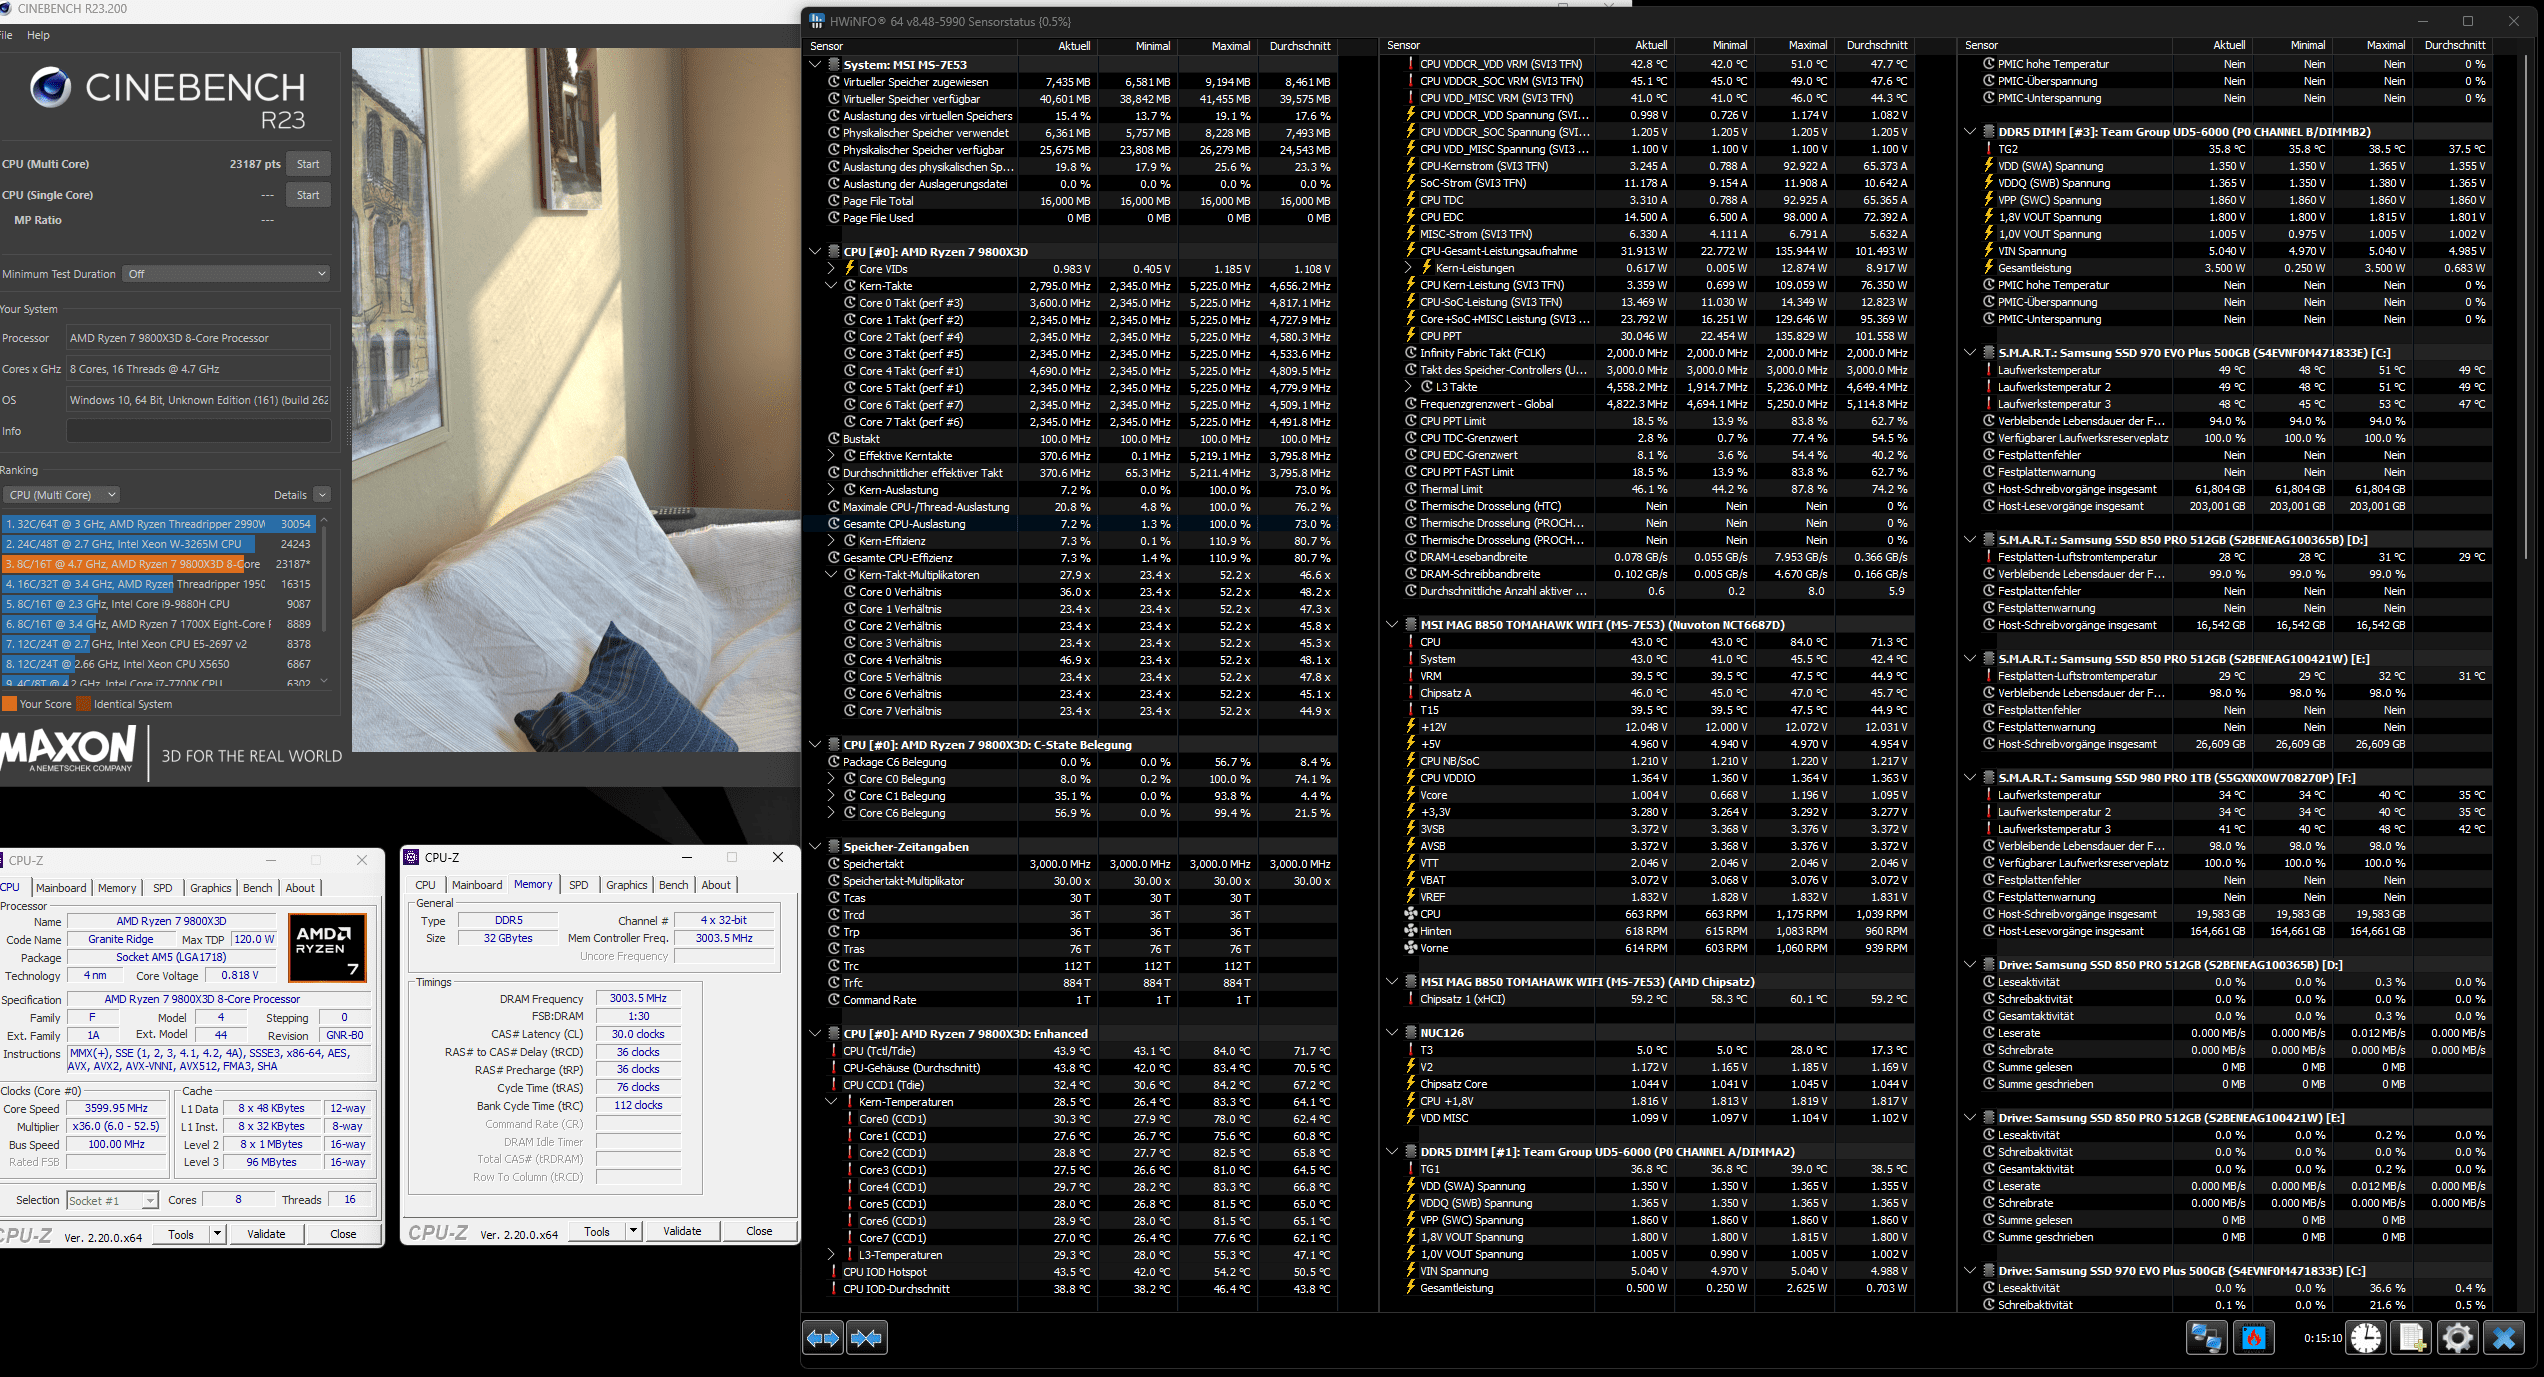Open HWiNFO sensor settings gear icon

[x=2457, y=1338]
